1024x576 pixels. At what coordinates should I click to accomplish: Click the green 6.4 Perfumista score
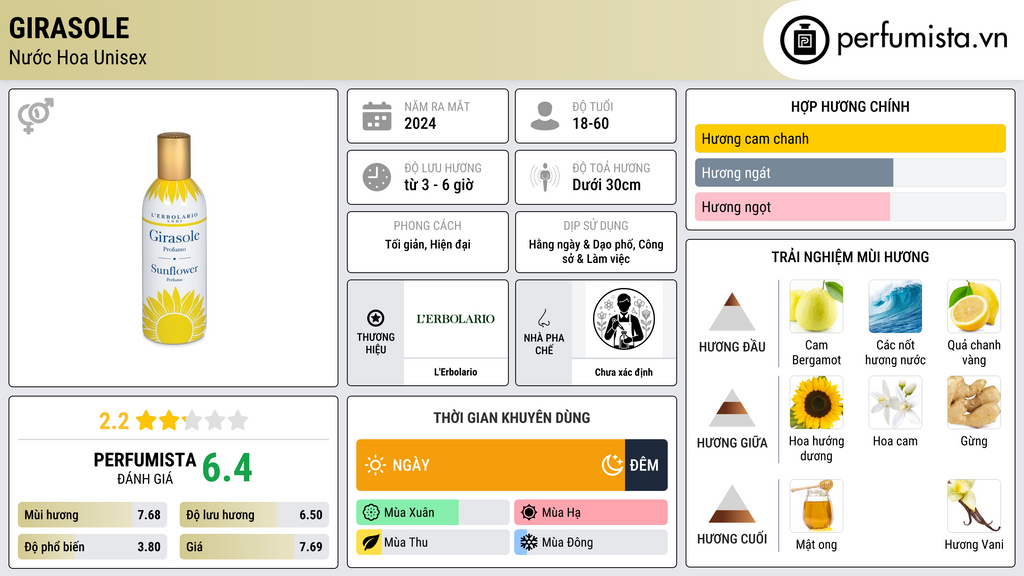(227, 468)
